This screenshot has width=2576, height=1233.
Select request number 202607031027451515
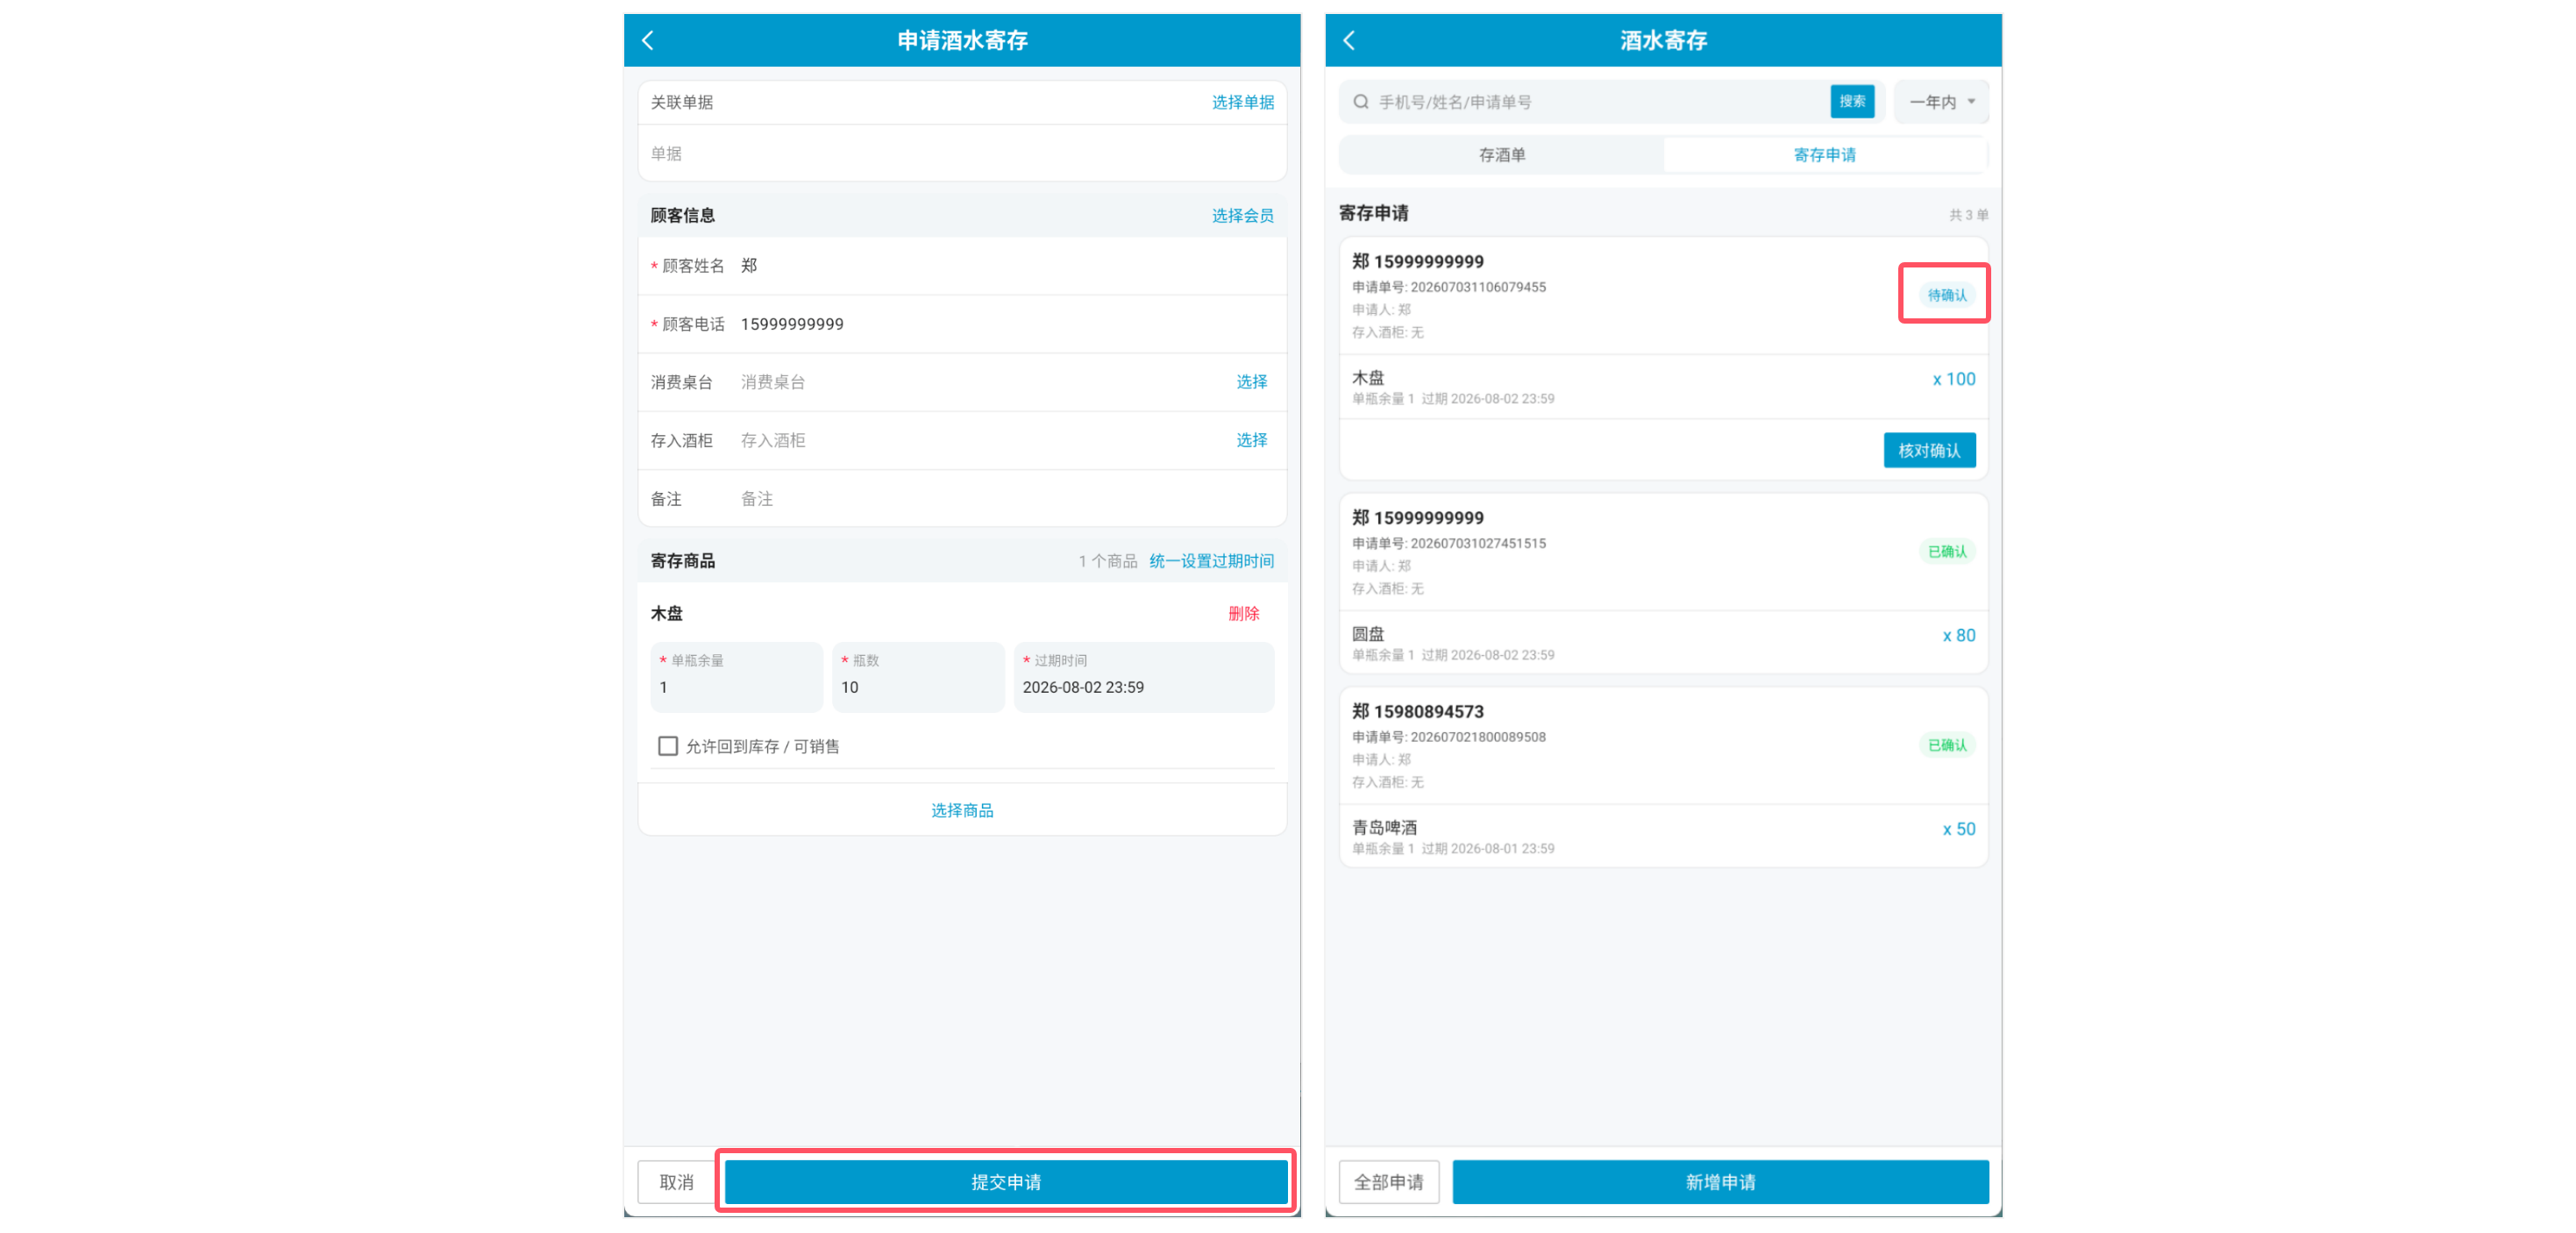pyautogui.click(x=1477, y=544)
